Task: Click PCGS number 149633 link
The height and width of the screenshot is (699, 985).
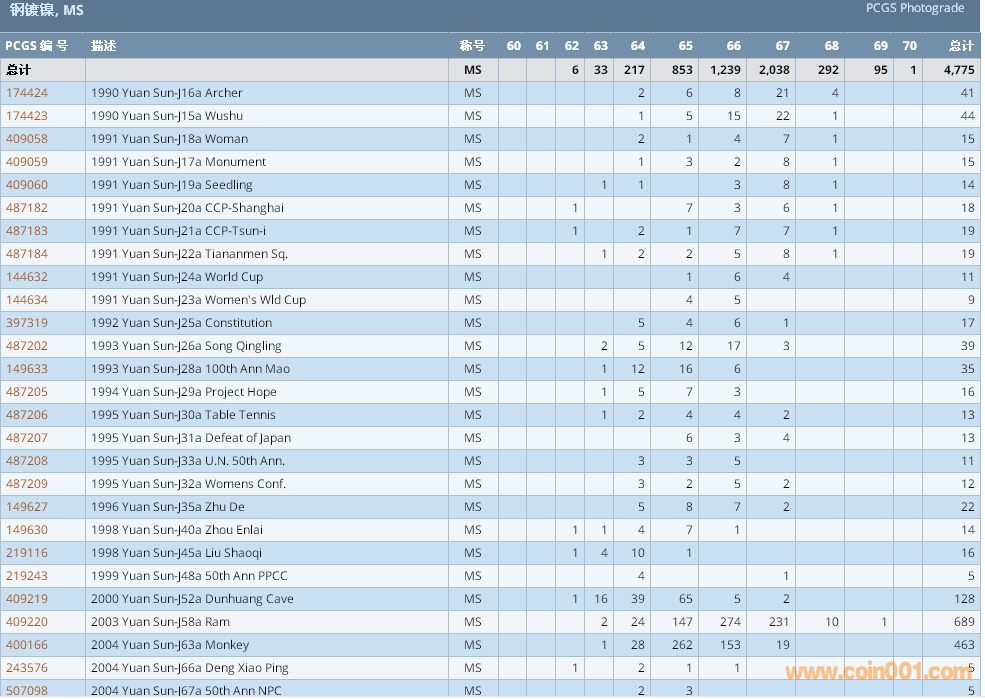Action: (x=27, y=369)
